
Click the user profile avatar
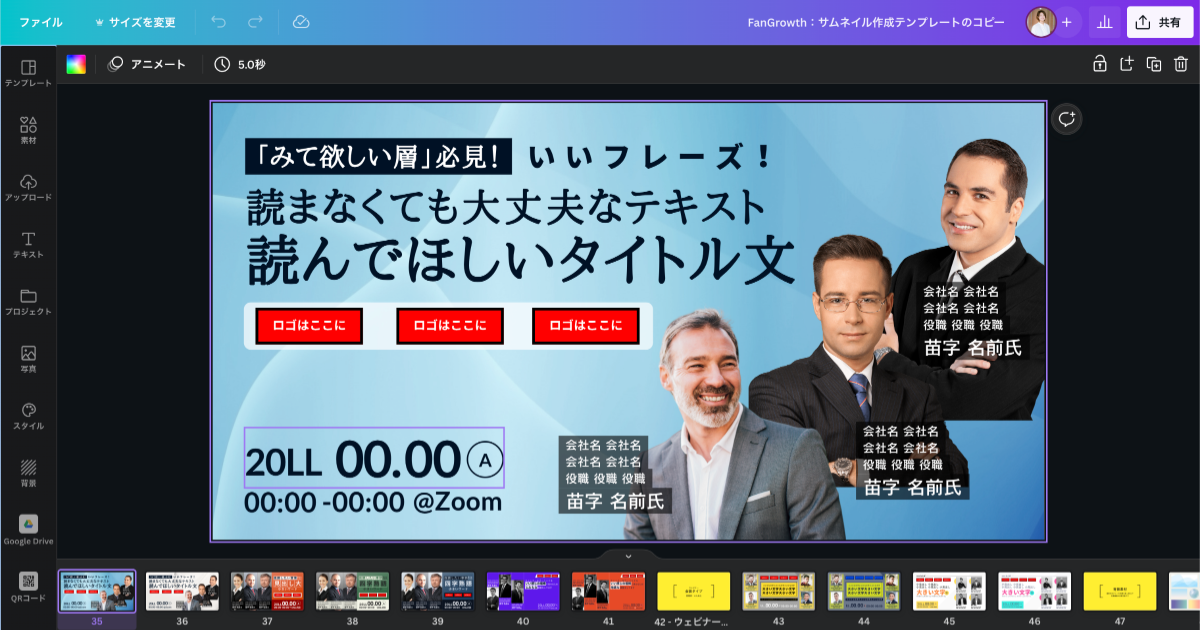[1041, 22]
